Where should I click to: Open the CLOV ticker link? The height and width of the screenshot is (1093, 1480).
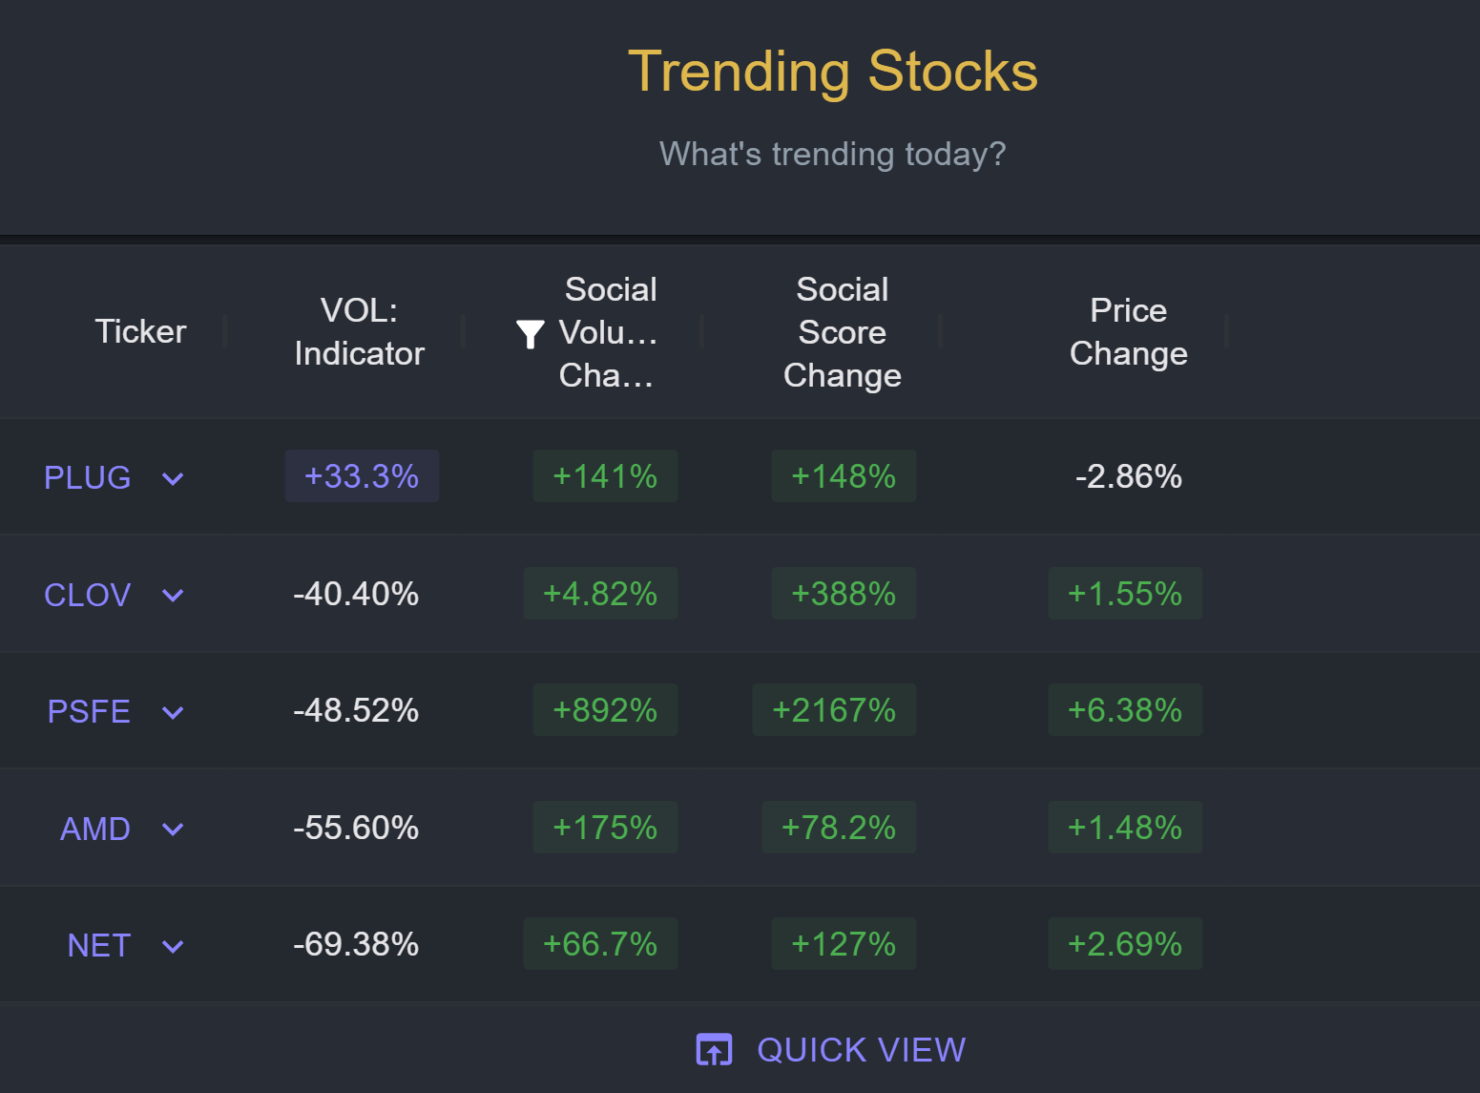tap(87, 595)
